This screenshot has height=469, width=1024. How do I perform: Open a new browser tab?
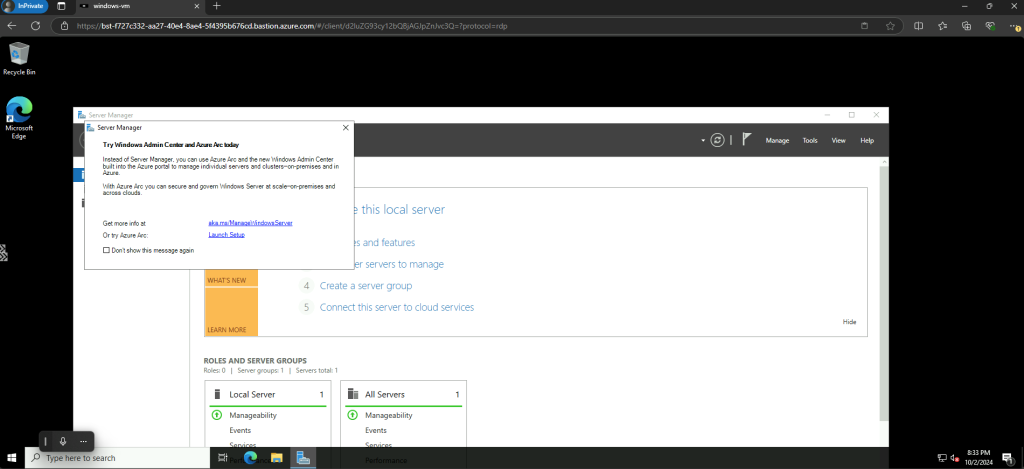coord(217,6)
